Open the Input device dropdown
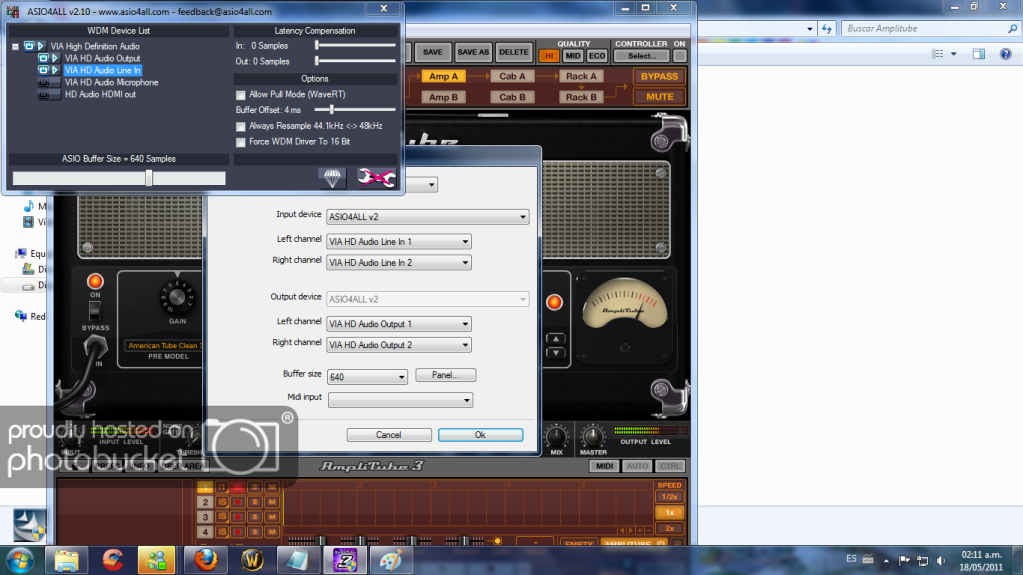 (427, 217)
